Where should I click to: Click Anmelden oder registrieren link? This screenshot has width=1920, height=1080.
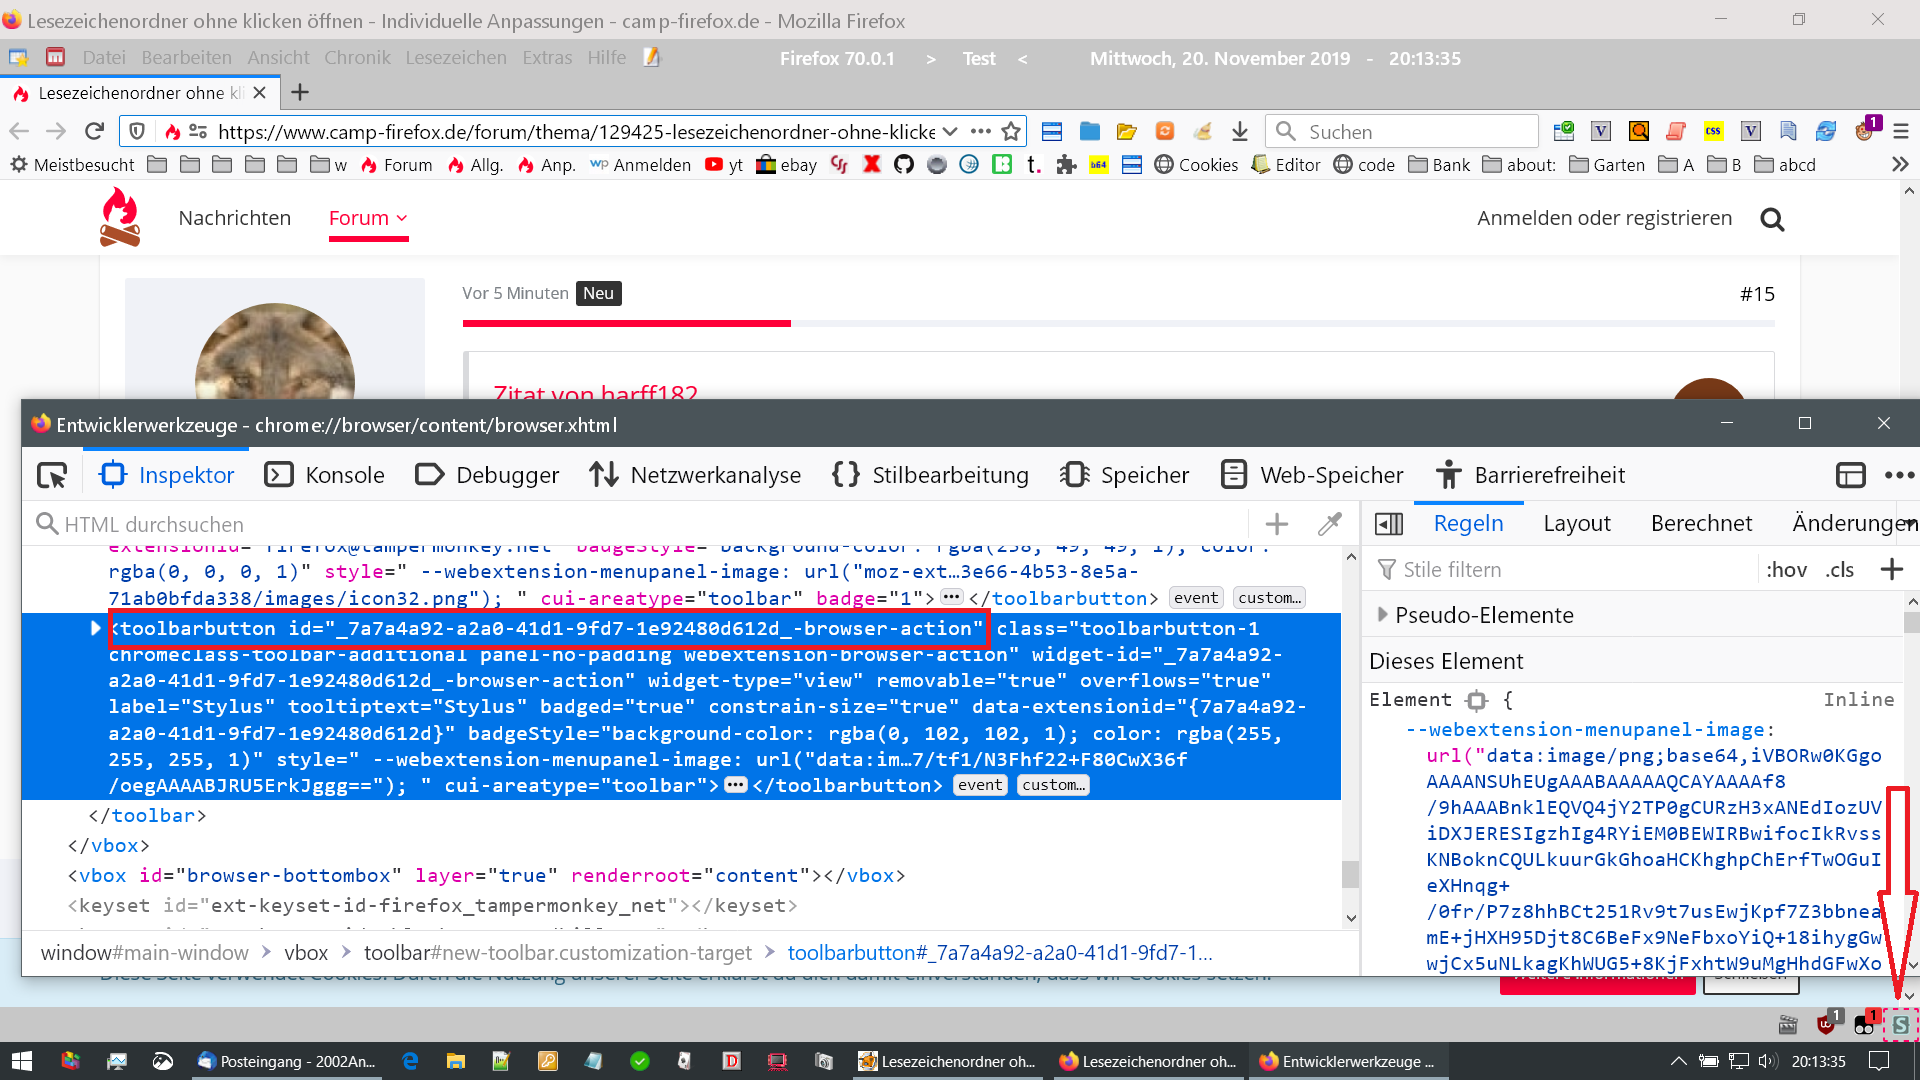1604,218
